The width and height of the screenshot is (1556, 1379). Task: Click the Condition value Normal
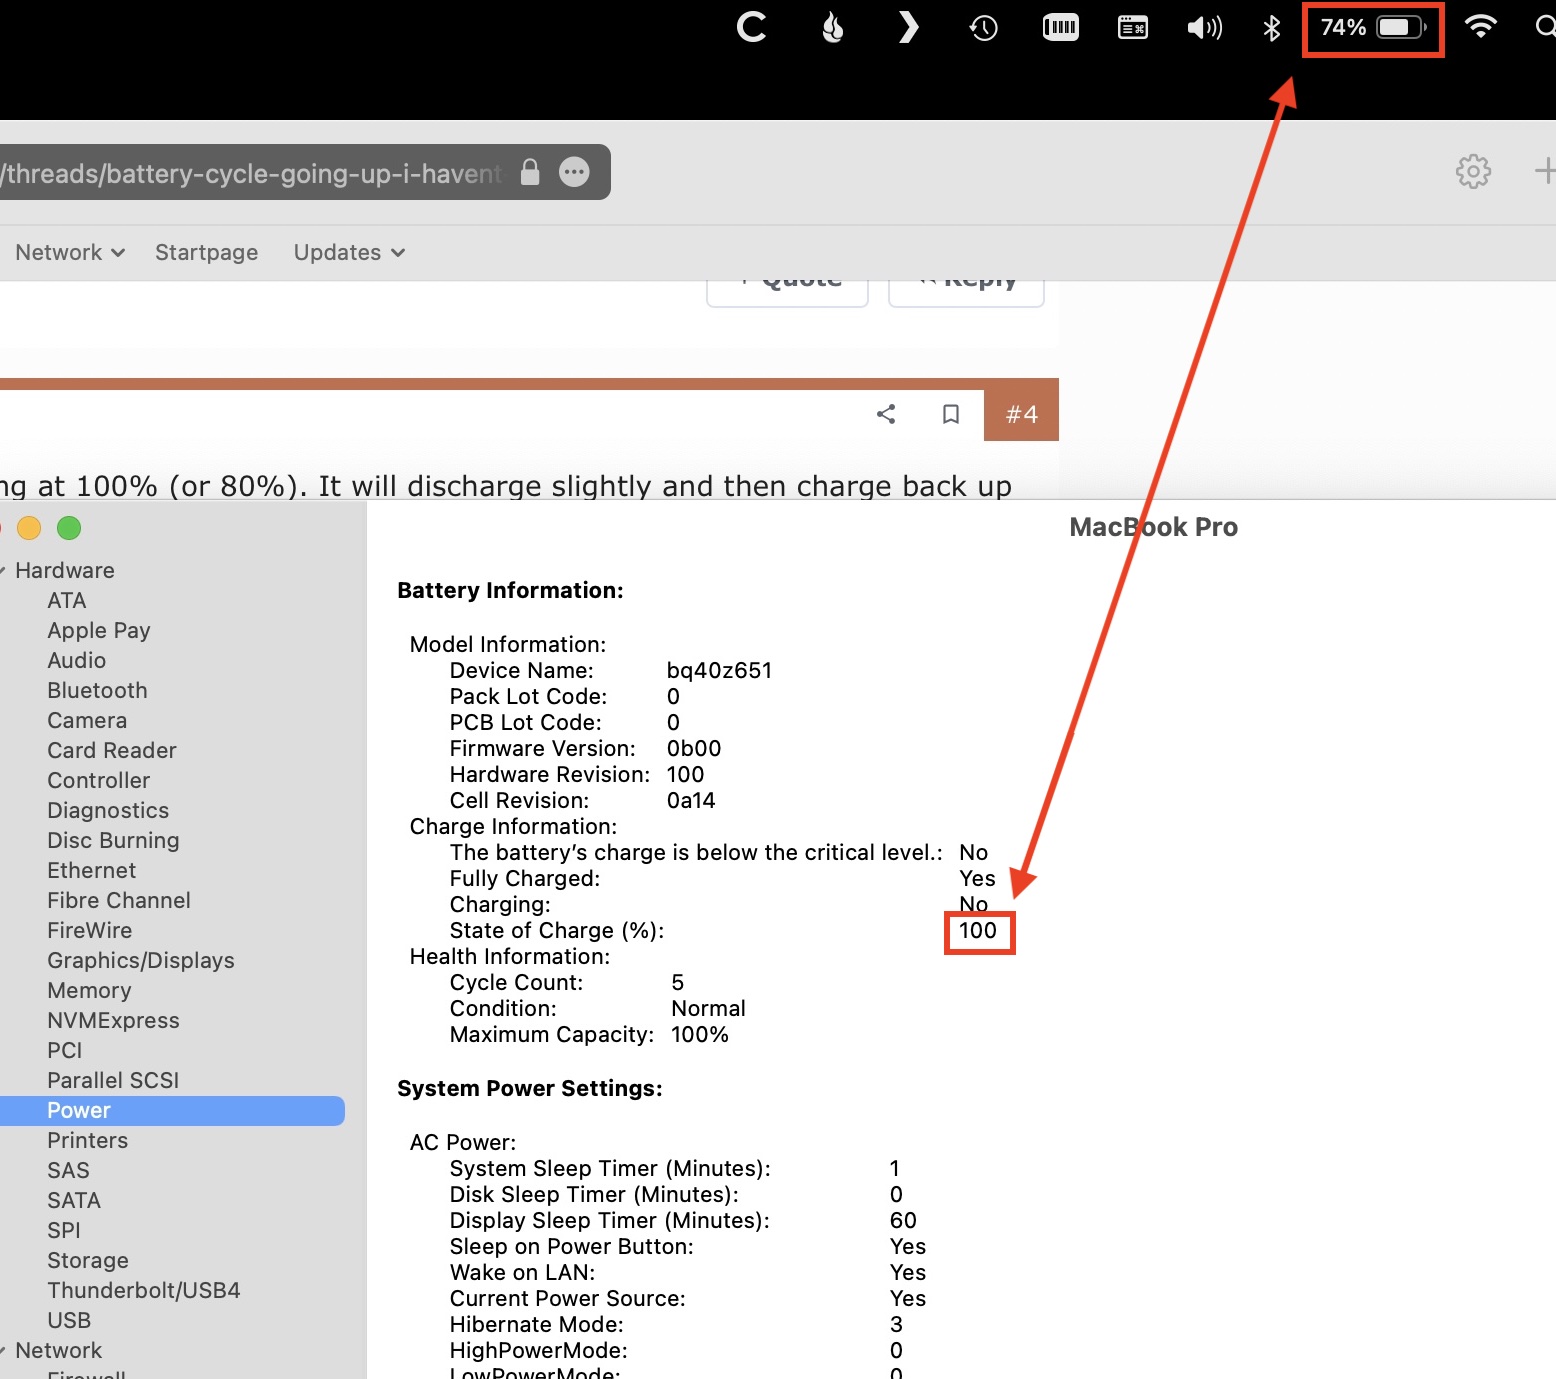708,1008
